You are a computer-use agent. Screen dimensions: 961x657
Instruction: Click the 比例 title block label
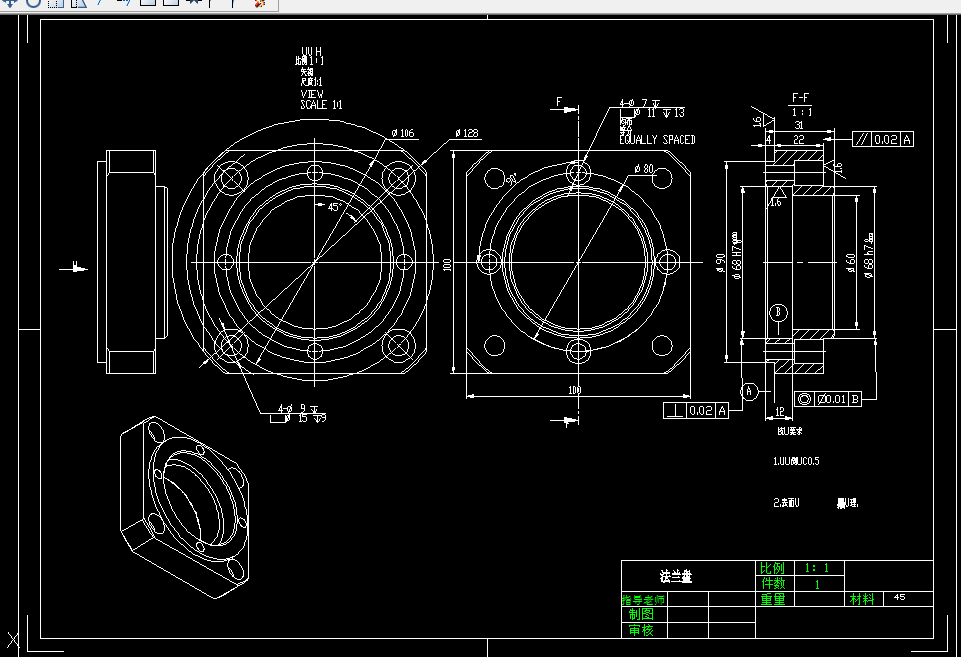[772, 568]
